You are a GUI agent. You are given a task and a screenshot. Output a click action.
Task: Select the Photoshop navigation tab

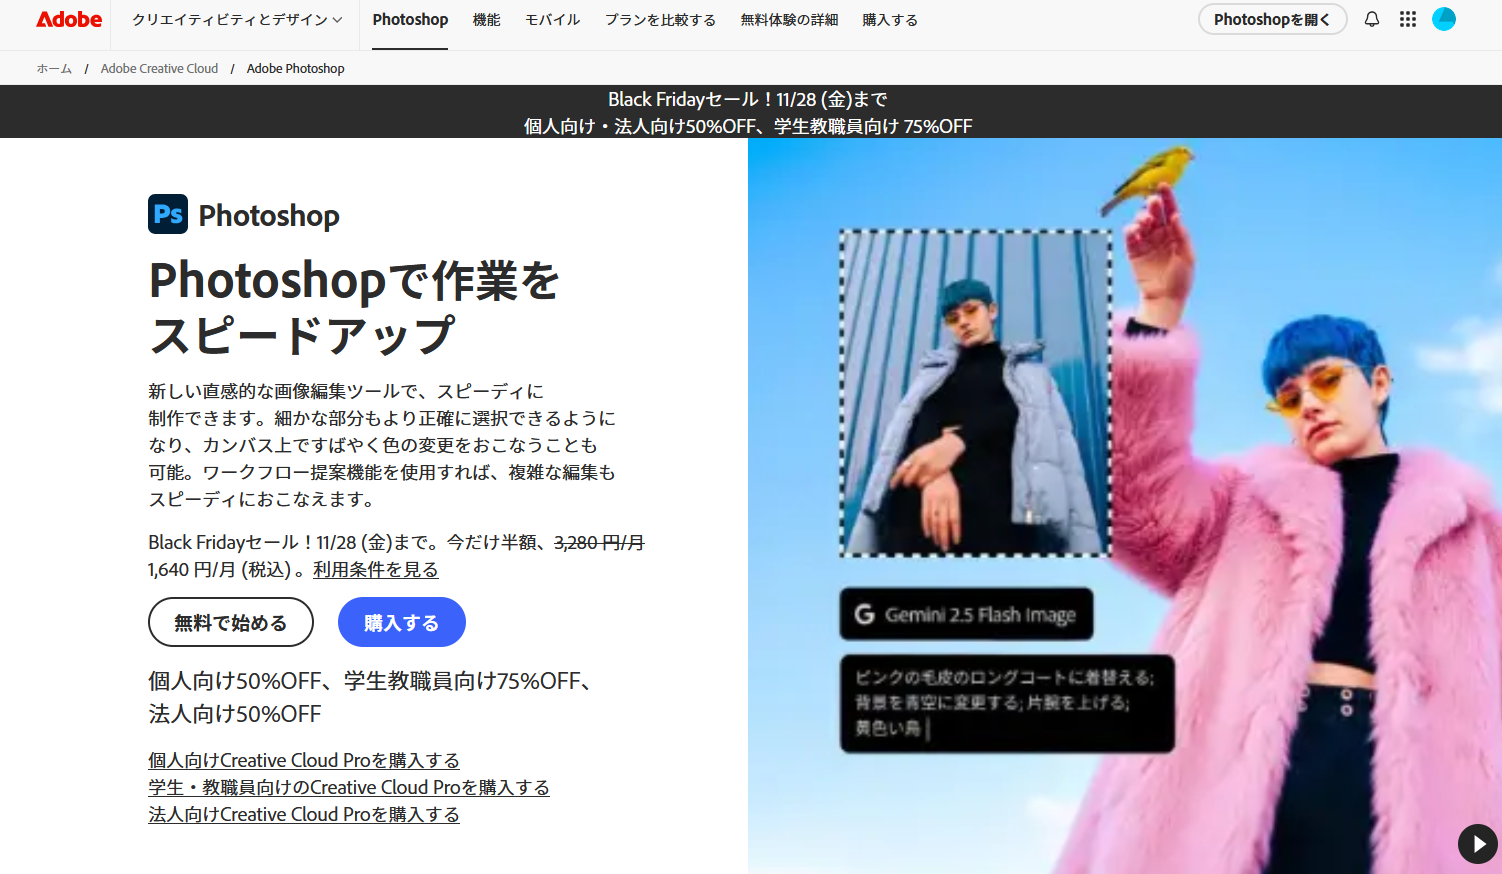410,20
